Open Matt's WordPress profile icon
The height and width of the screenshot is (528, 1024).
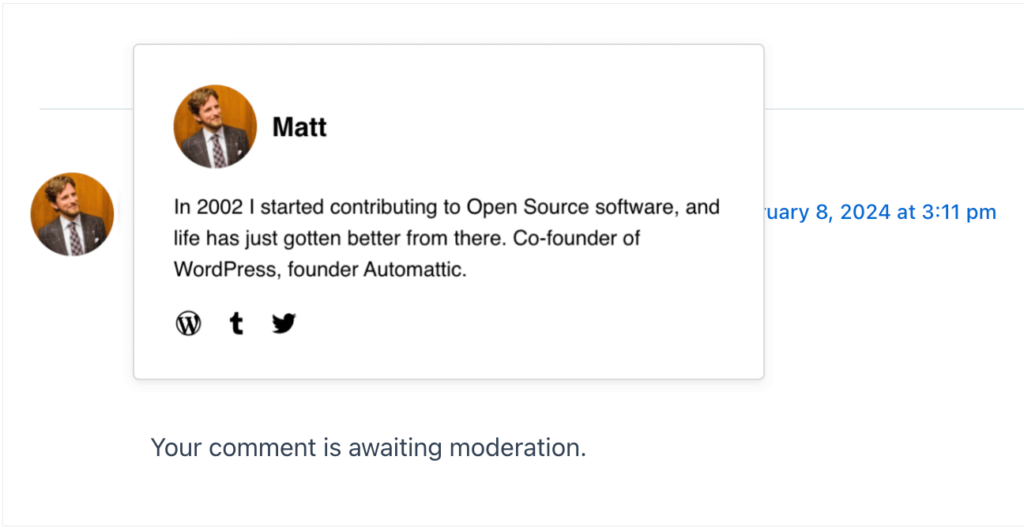pos(188,323)
